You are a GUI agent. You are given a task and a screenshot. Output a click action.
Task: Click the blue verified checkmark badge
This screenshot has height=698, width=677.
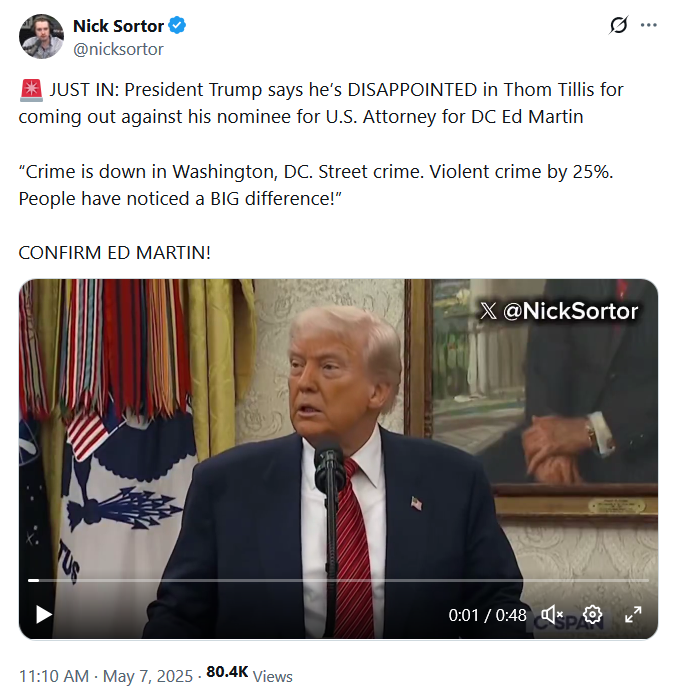pyautogui.click(x=177, y=25)
